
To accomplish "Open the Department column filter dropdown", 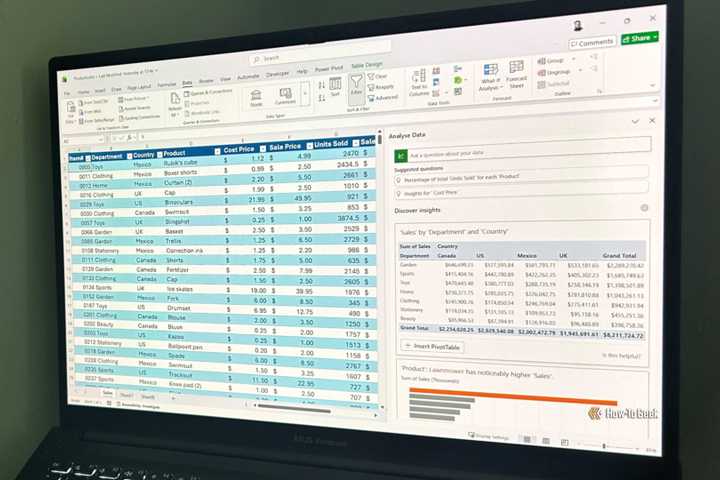I will click(x=129, y=156).
